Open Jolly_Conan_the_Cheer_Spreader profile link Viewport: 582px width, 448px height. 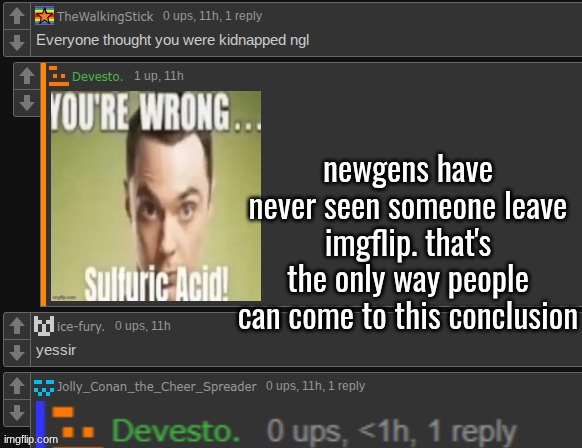coord(156,387)
